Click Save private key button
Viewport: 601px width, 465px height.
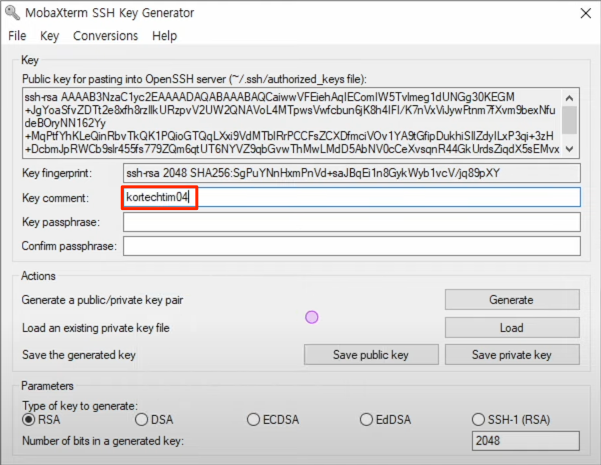(512, 355)
